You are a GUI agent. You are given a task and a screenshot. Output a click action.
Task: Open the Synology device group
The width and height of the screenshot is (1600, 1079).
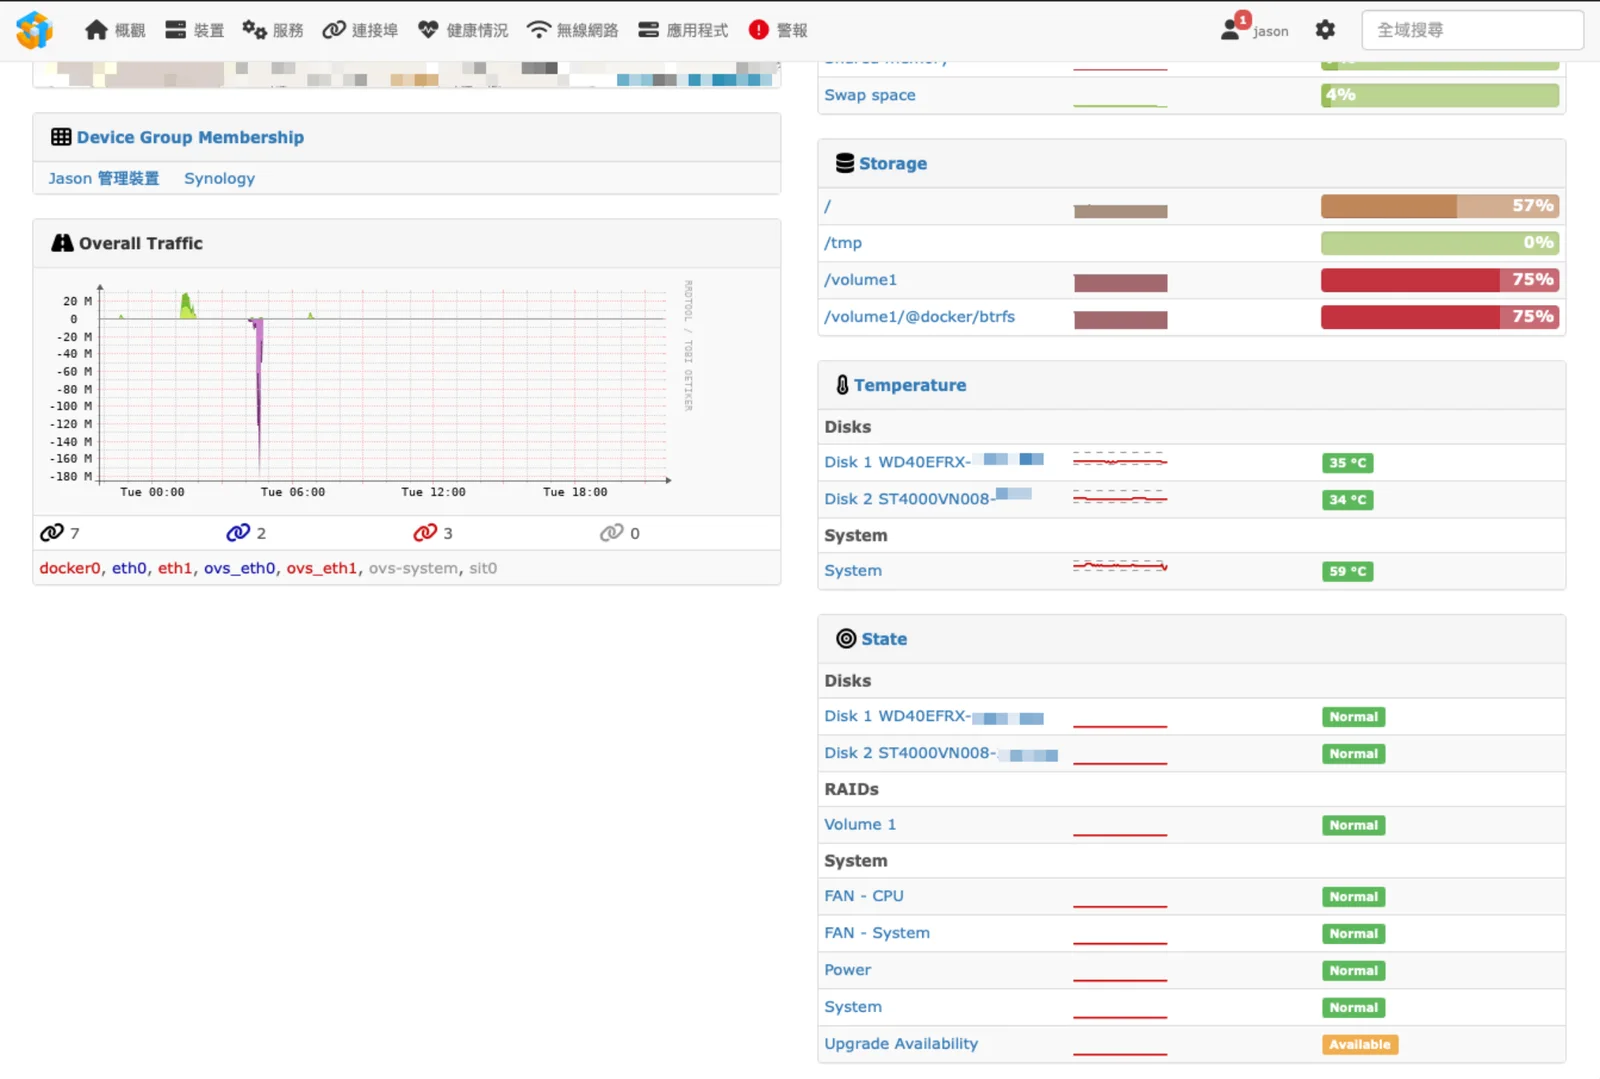pos(219,178)
